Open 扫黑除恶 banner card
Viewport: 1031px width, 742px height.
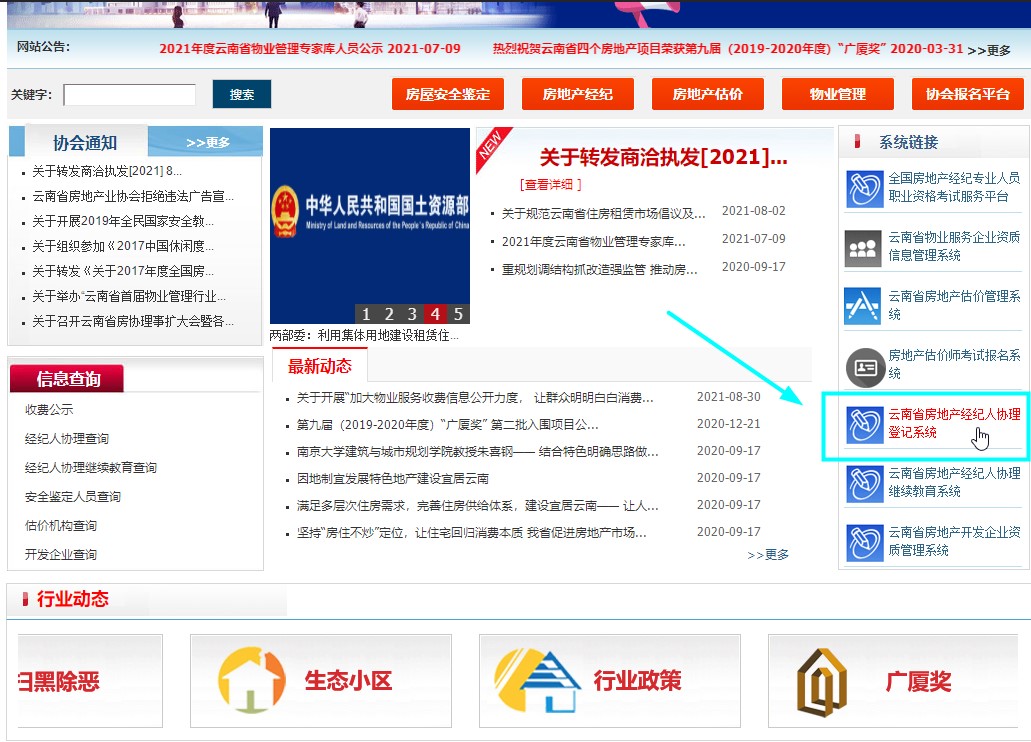90,681
